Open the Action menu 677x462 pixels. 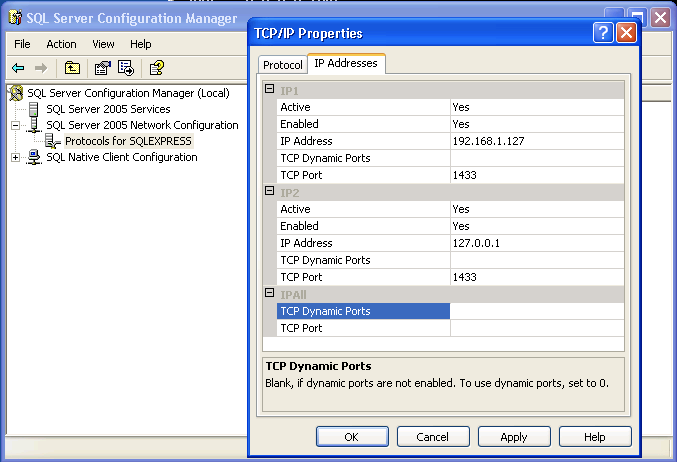[61, 44]
